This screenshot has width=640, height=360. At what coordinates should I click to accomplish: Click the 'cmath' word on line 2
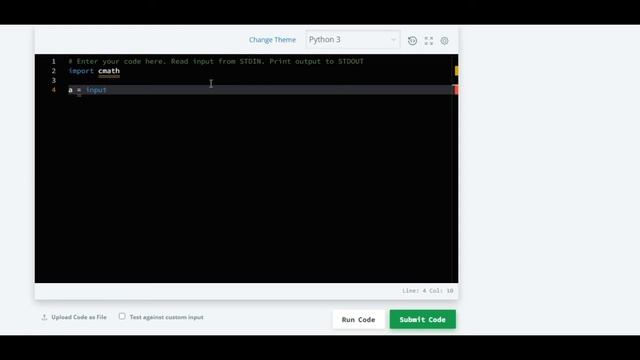(109, 71)
